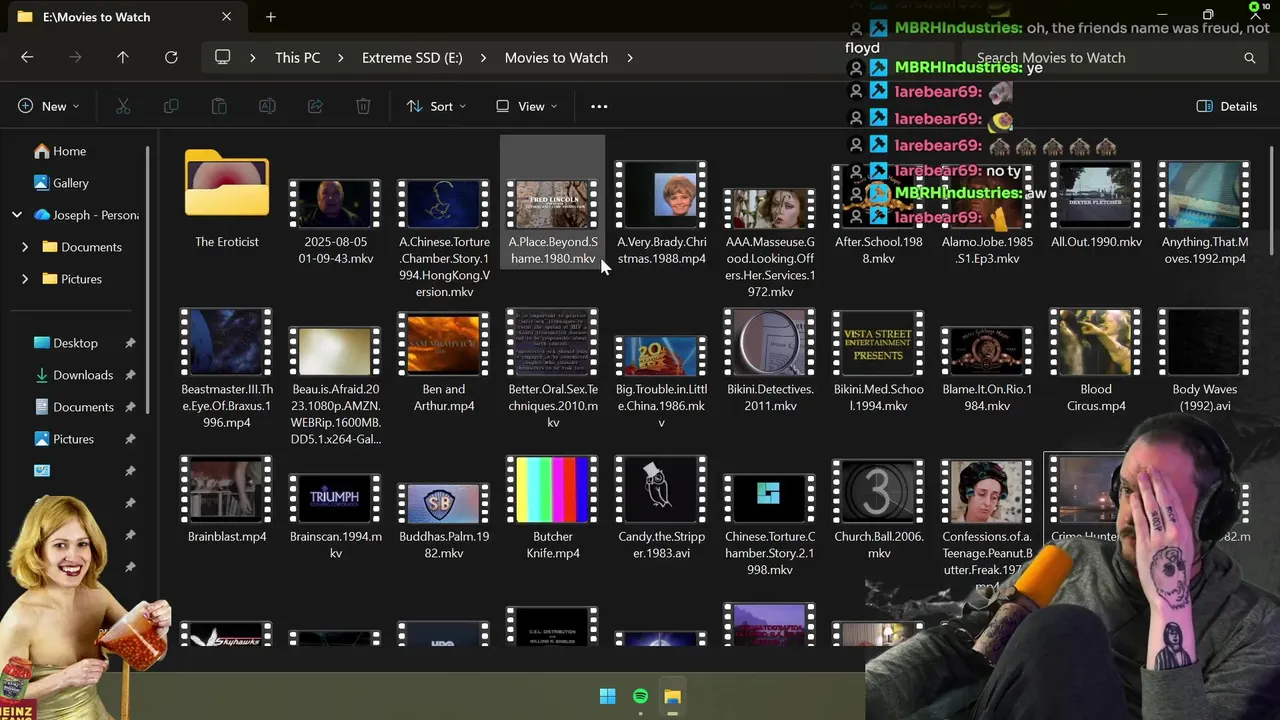
Task: Click the Rename icon in toolbar
Action: (267, 106)
